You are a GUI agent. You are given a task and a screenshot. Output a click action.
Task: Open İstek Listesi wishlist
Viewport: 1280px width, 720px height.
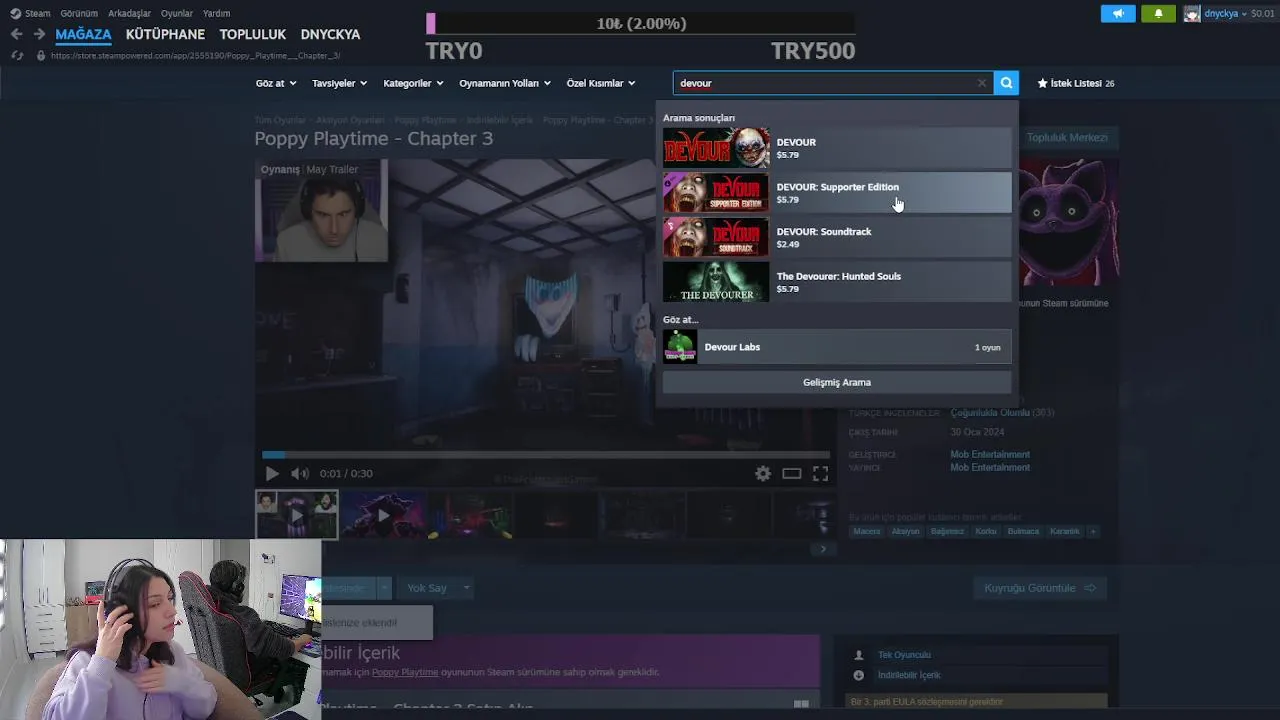click(x=1076, y=83)
